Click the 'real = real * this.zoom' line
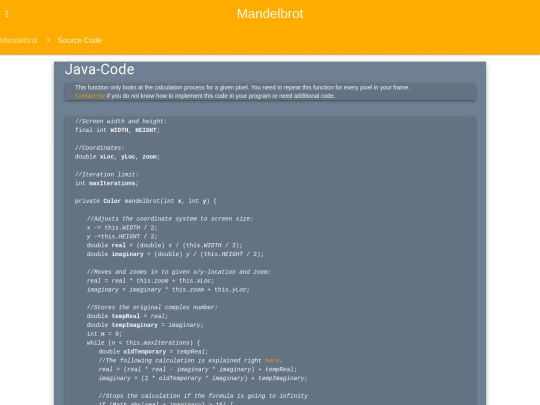 150,281
